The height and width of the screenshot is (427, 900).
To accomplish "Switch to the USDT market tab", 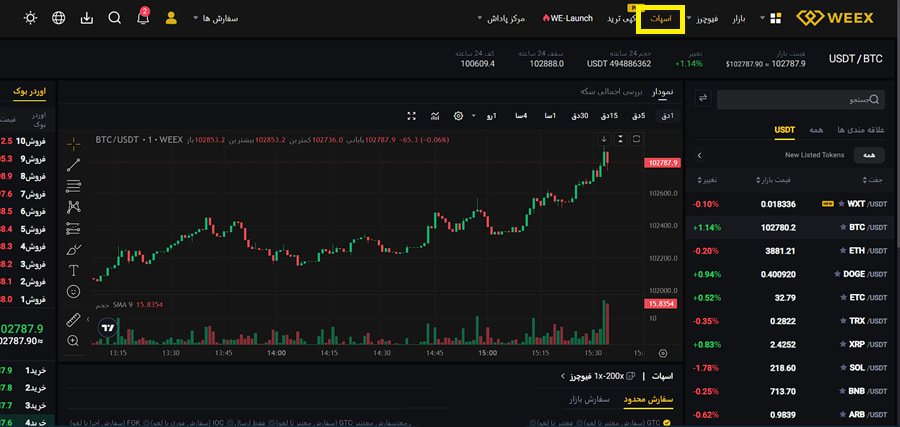I will 784,130.
